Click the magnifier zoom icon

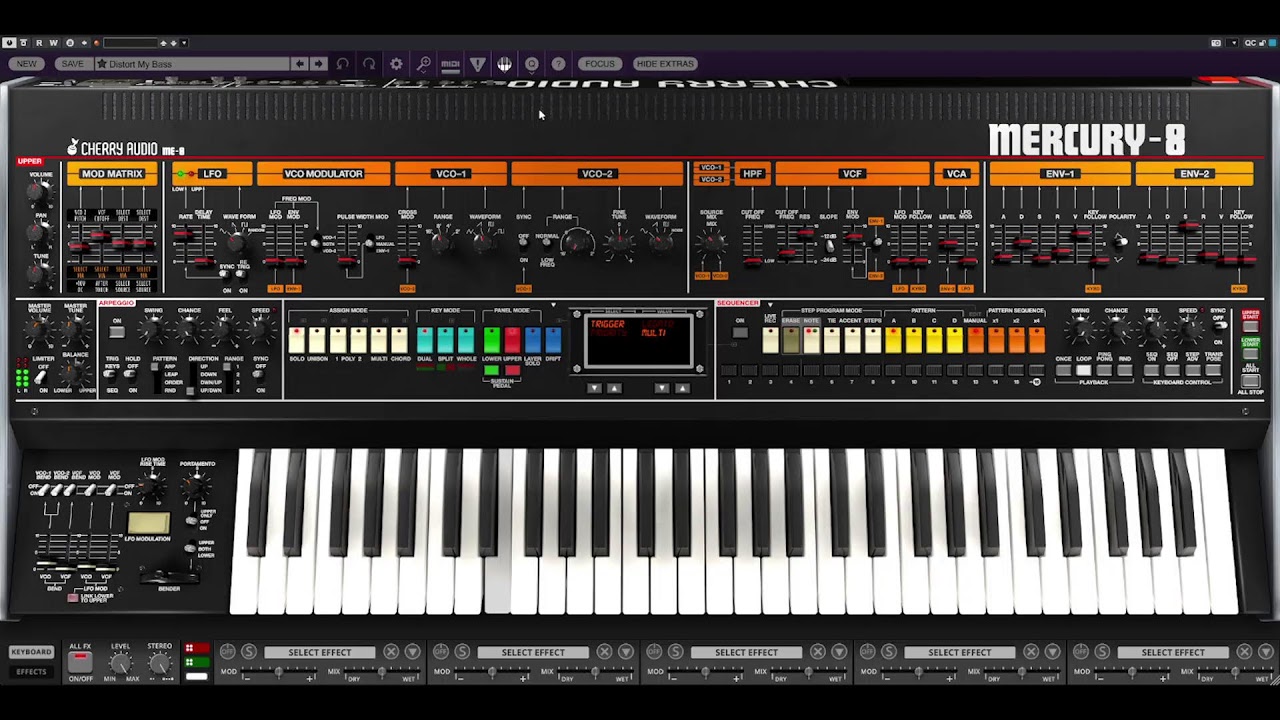pos(423,64)
